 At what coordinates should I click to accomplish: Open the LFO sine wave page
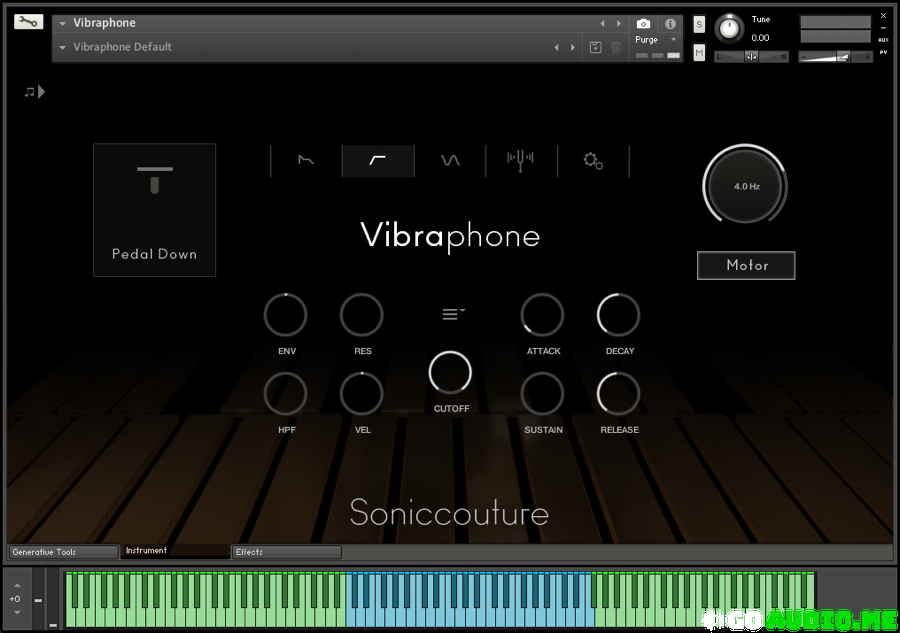(x=450, y=161)
